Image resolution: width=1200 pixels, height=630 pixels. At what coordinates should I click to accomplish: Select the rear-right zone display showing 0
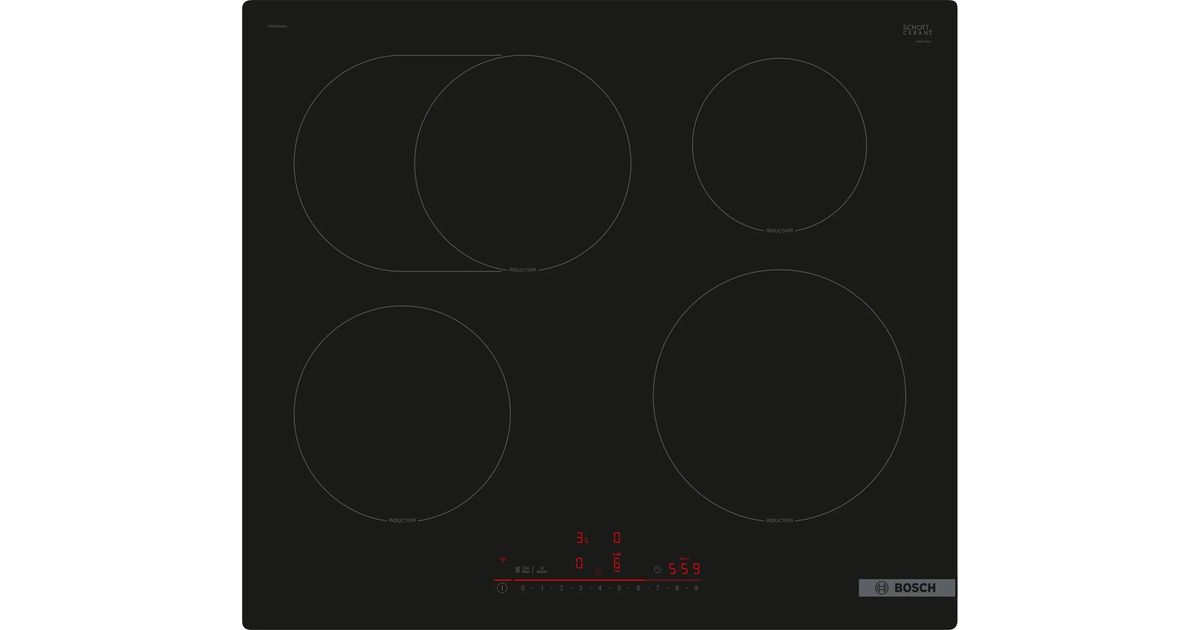(617, 538)
